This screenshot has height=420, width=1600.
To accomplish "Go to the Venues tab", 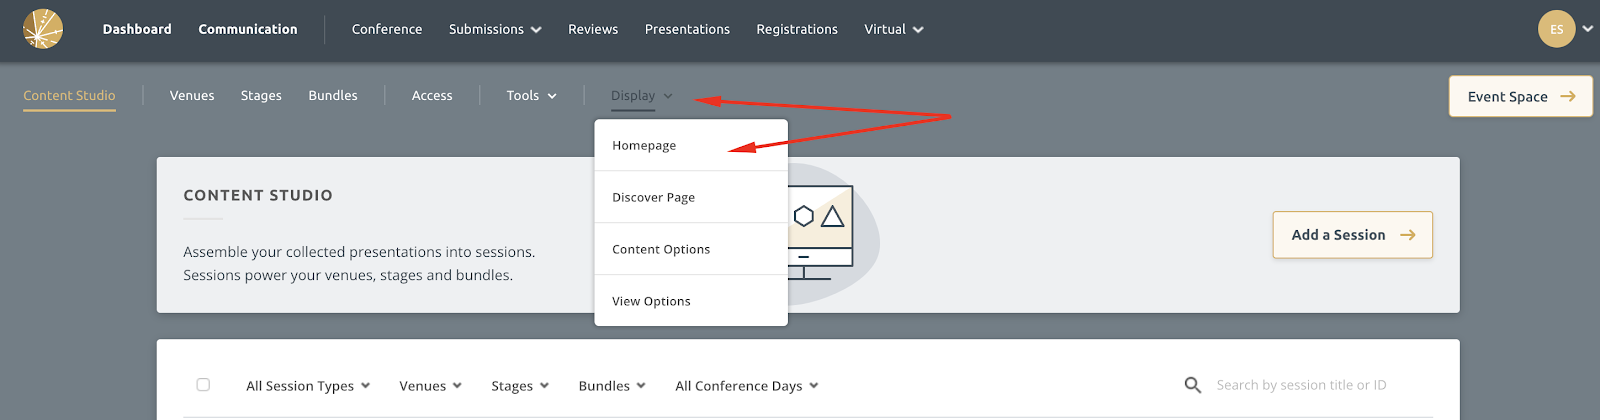I will [192, 96].
